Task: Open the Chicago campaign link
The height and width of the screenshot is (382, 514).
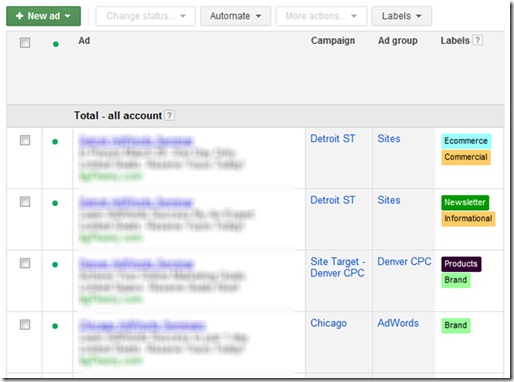Action: coord(328,323)
